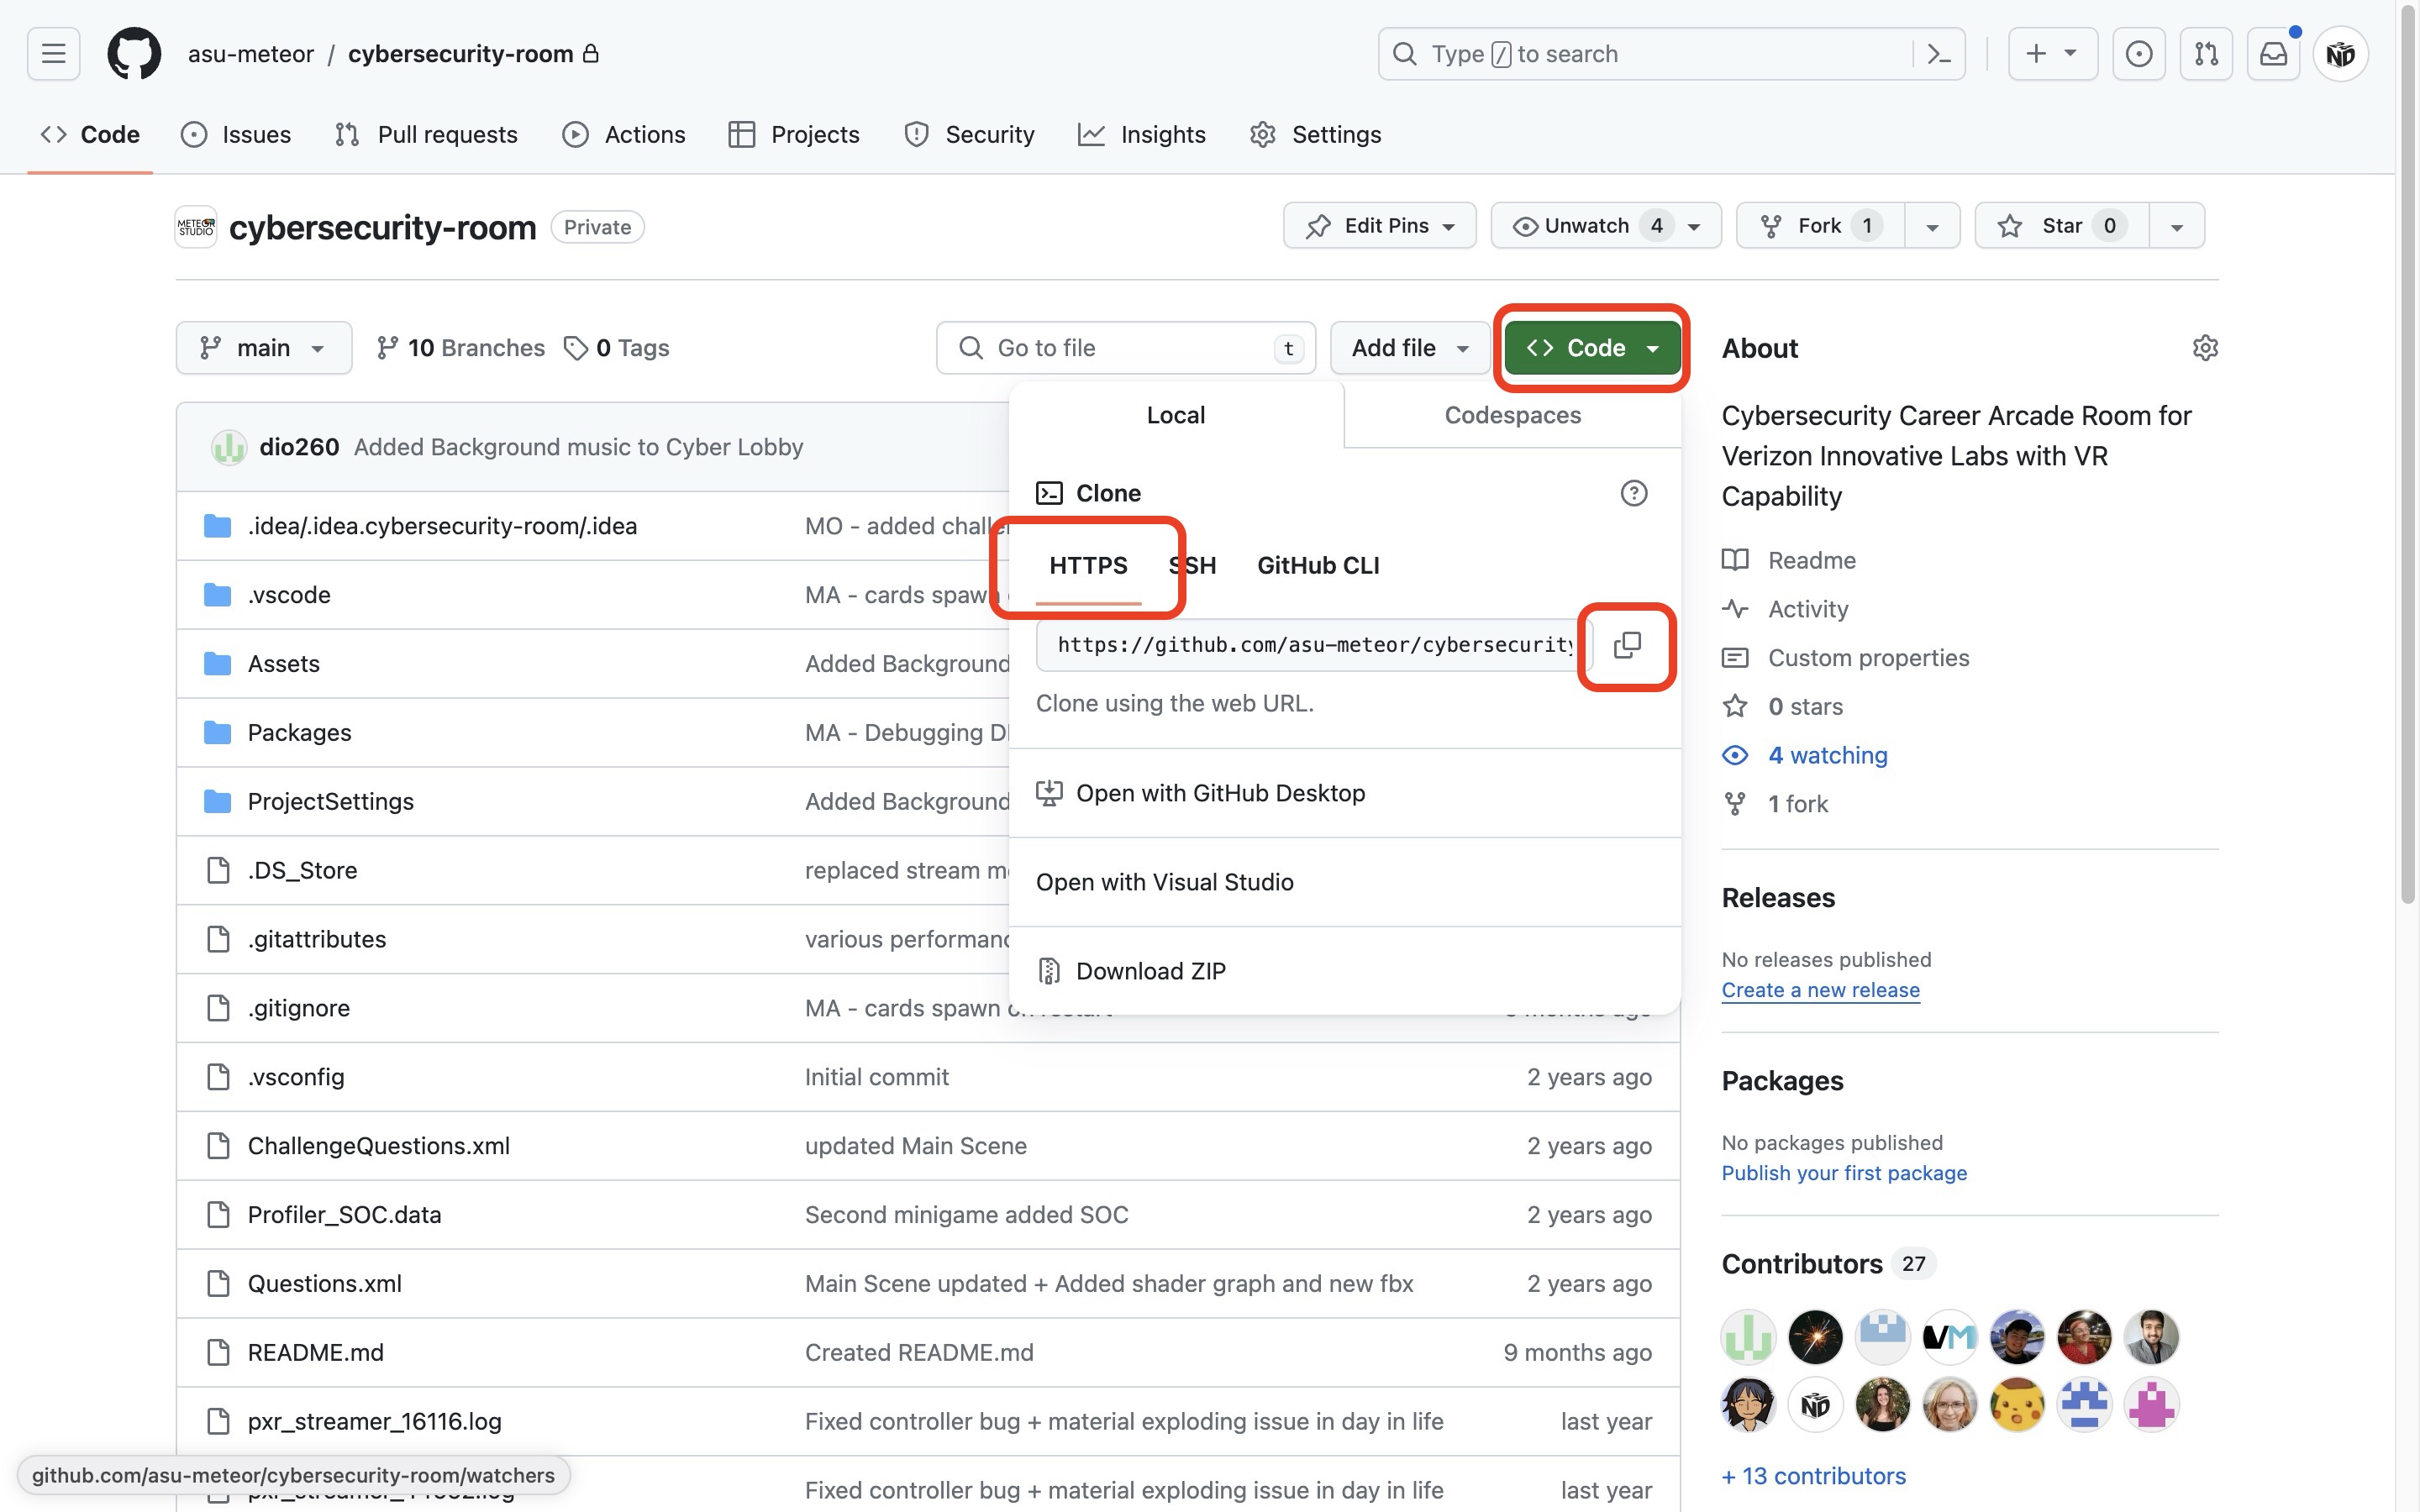
Task: Copy the HTTPS clone URL
Action: tap(1627, 645)
